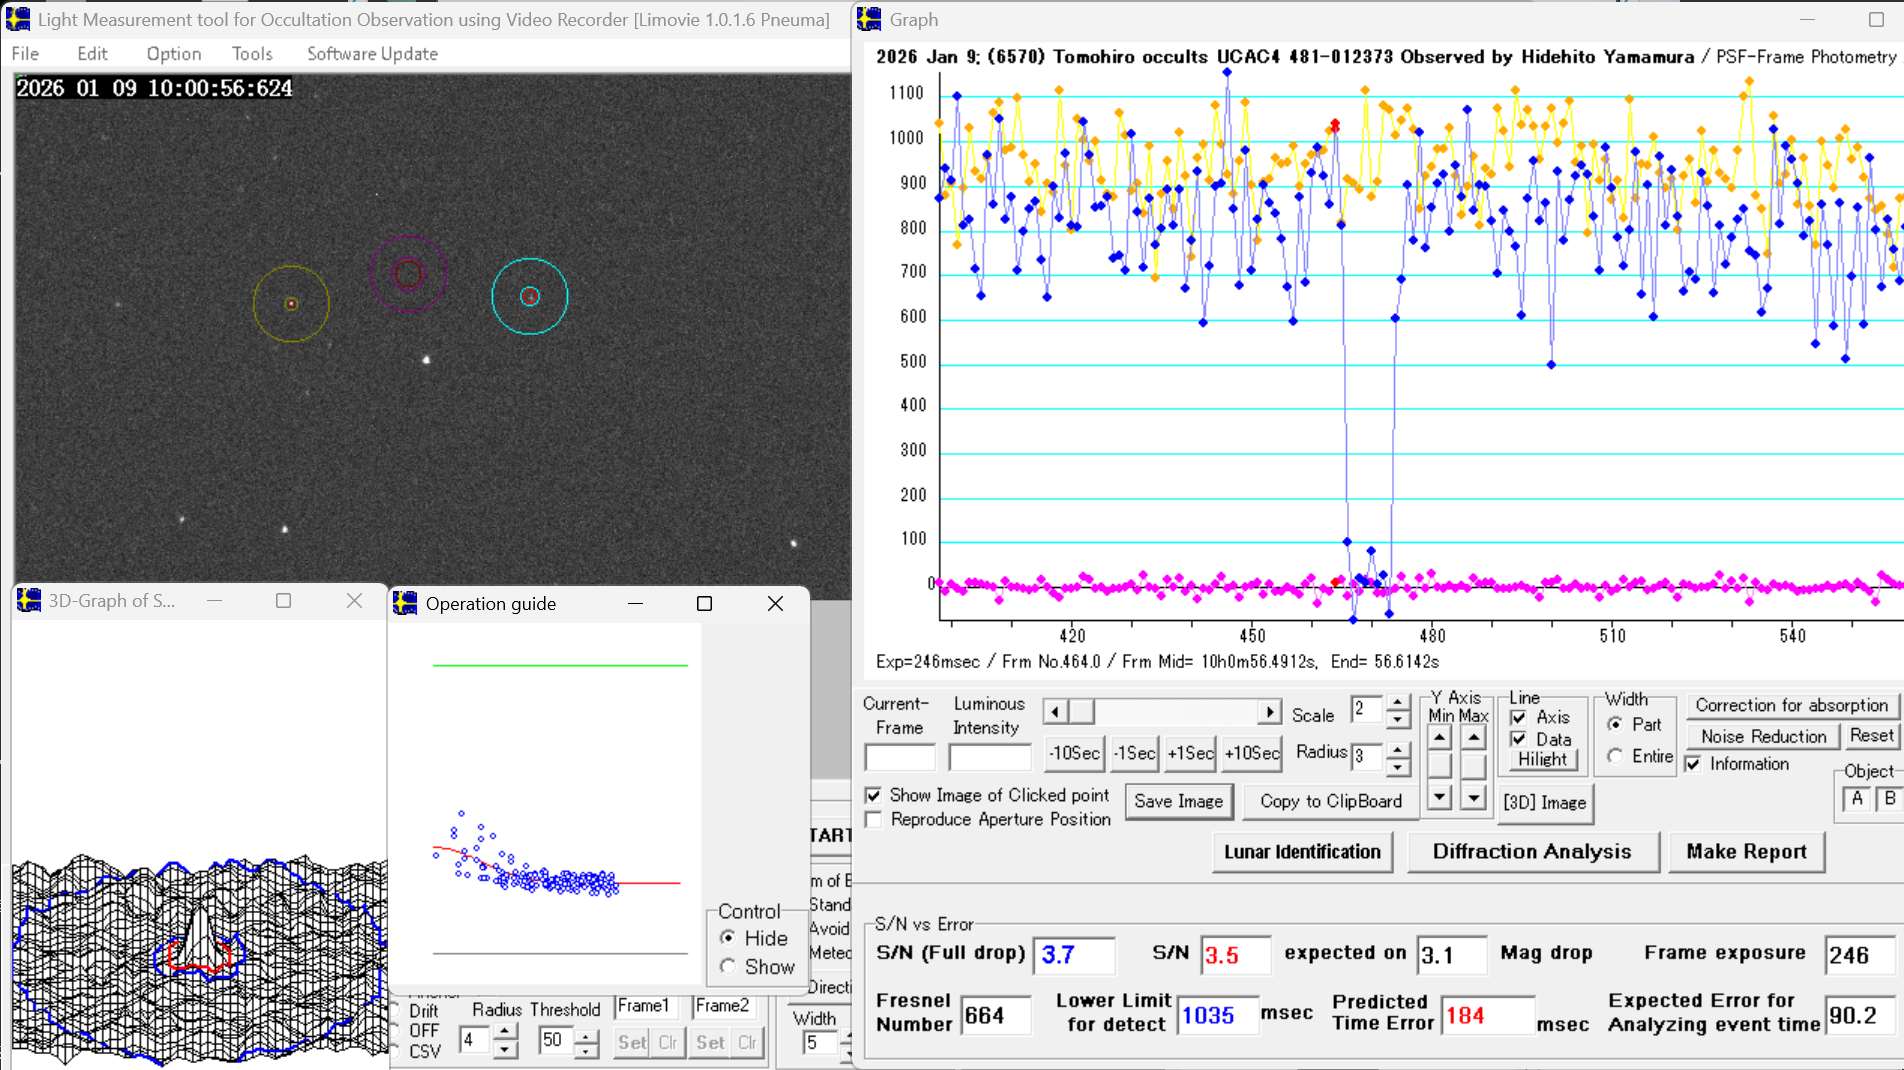
Task: Open the Software Update menu
Action: point(372,54)
